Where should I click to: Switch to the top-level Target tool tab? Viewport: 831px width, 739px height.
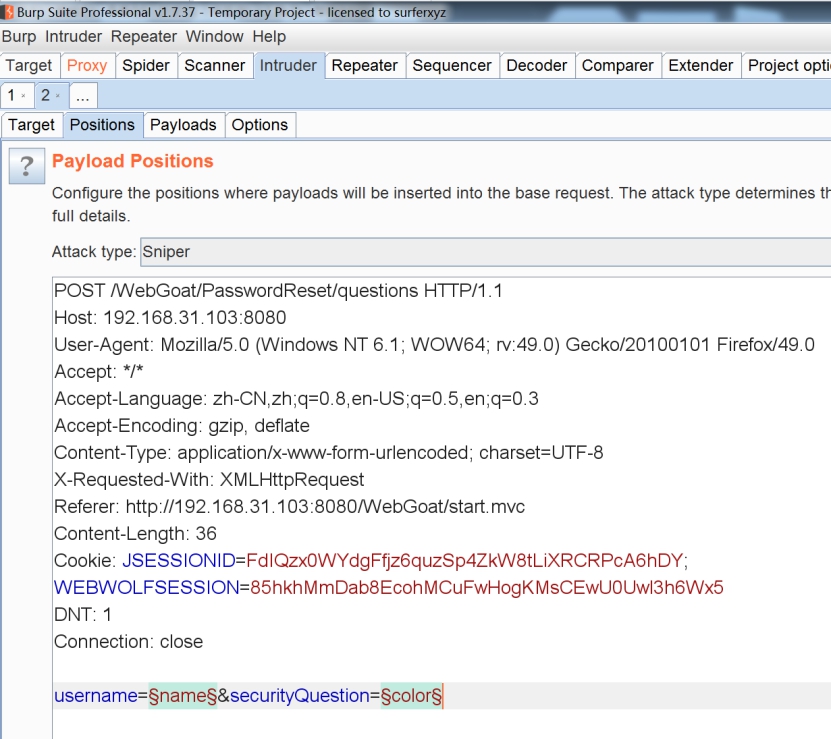point(29,66)
